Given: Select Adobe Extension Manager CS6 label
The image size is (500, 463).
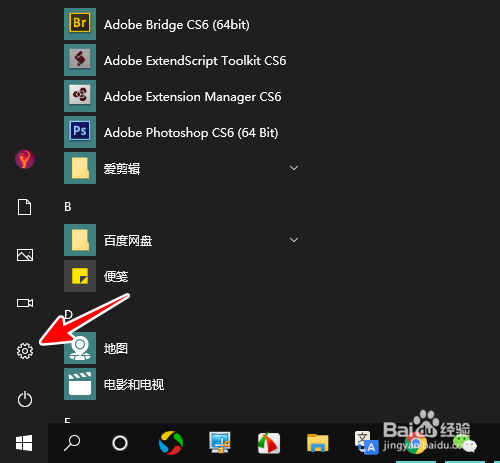Looking at the screenshot, I should click(x=193, y=97).
